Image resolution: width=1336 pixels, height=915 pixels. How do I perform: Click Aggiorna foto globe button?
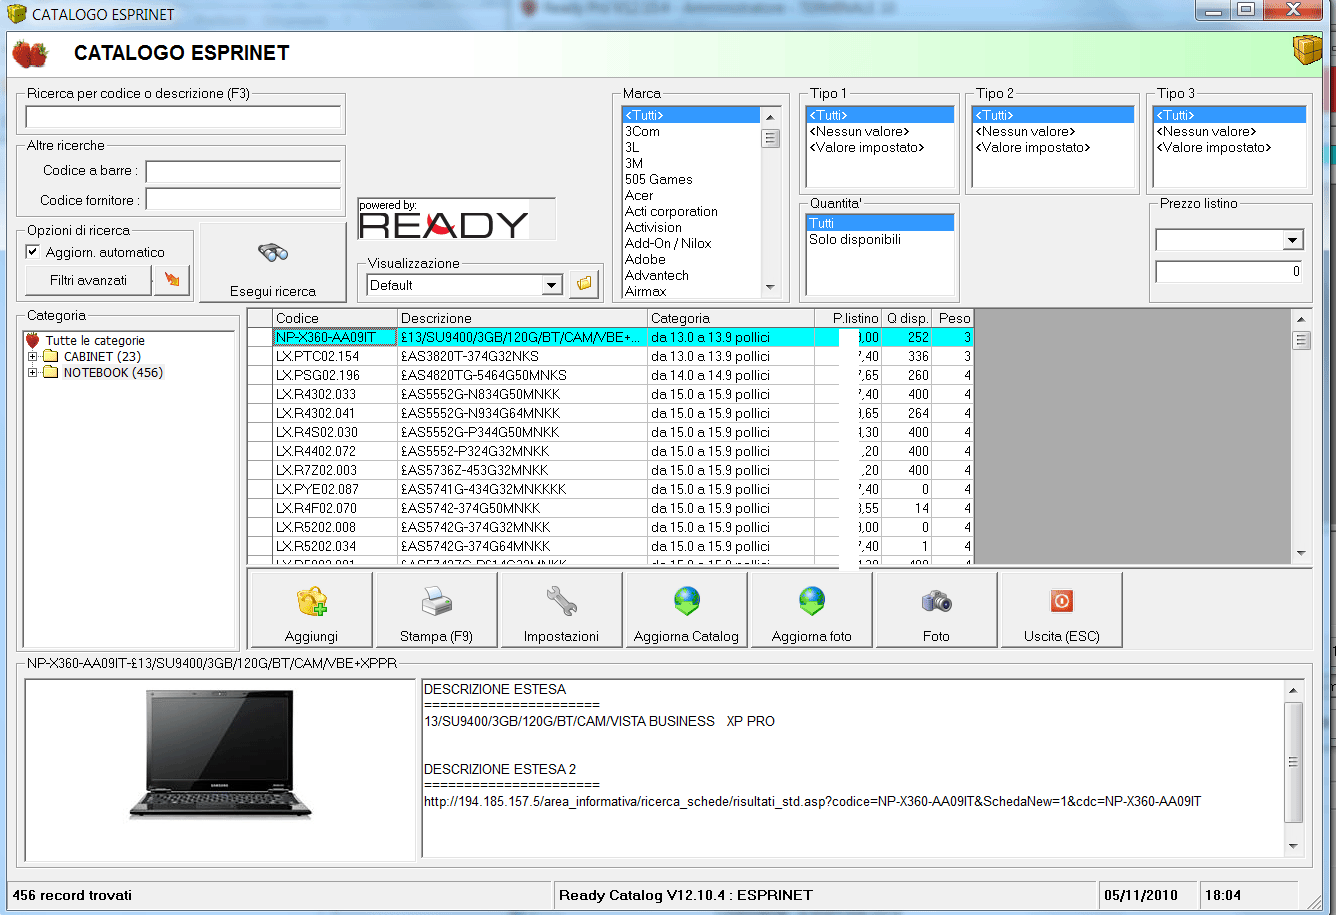[x=812, y=610]
